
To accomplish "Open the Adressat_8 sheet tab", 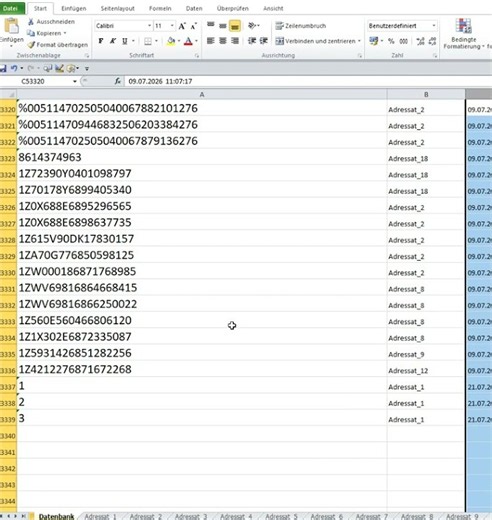I will click(417, 517).
